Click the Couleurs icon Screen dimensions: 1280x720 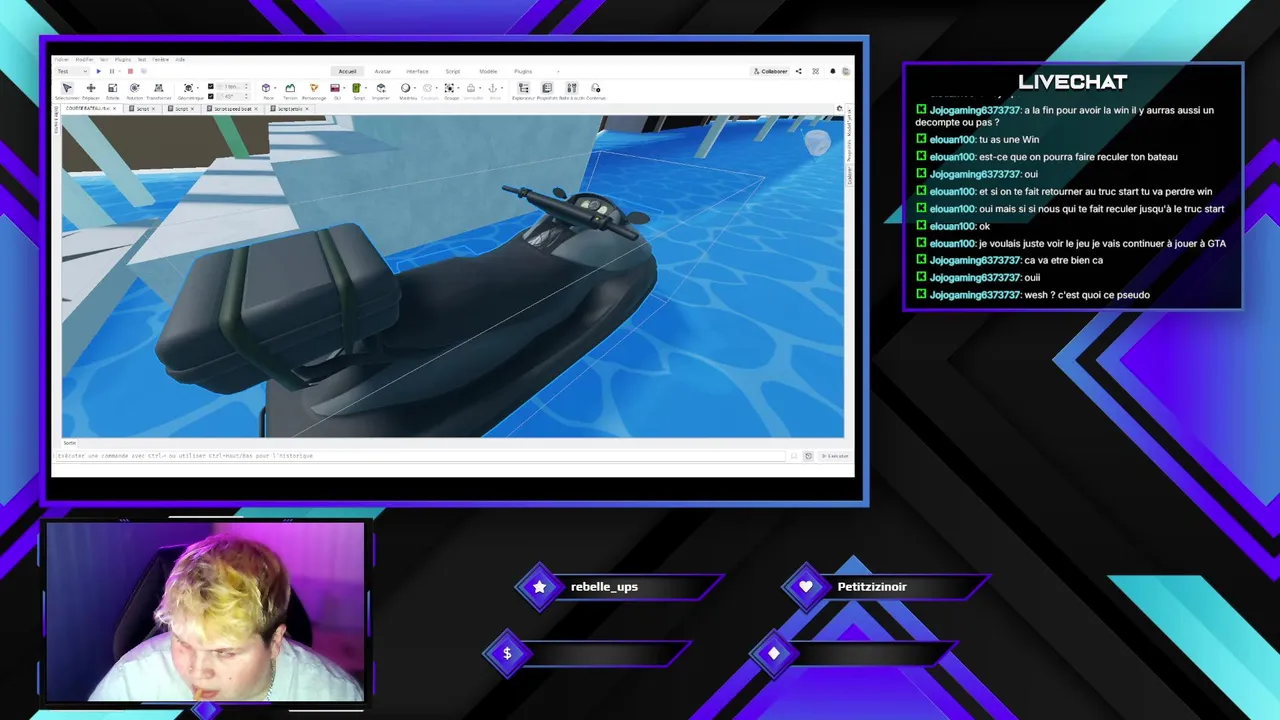pyautogui.click(x=428, y=88)
